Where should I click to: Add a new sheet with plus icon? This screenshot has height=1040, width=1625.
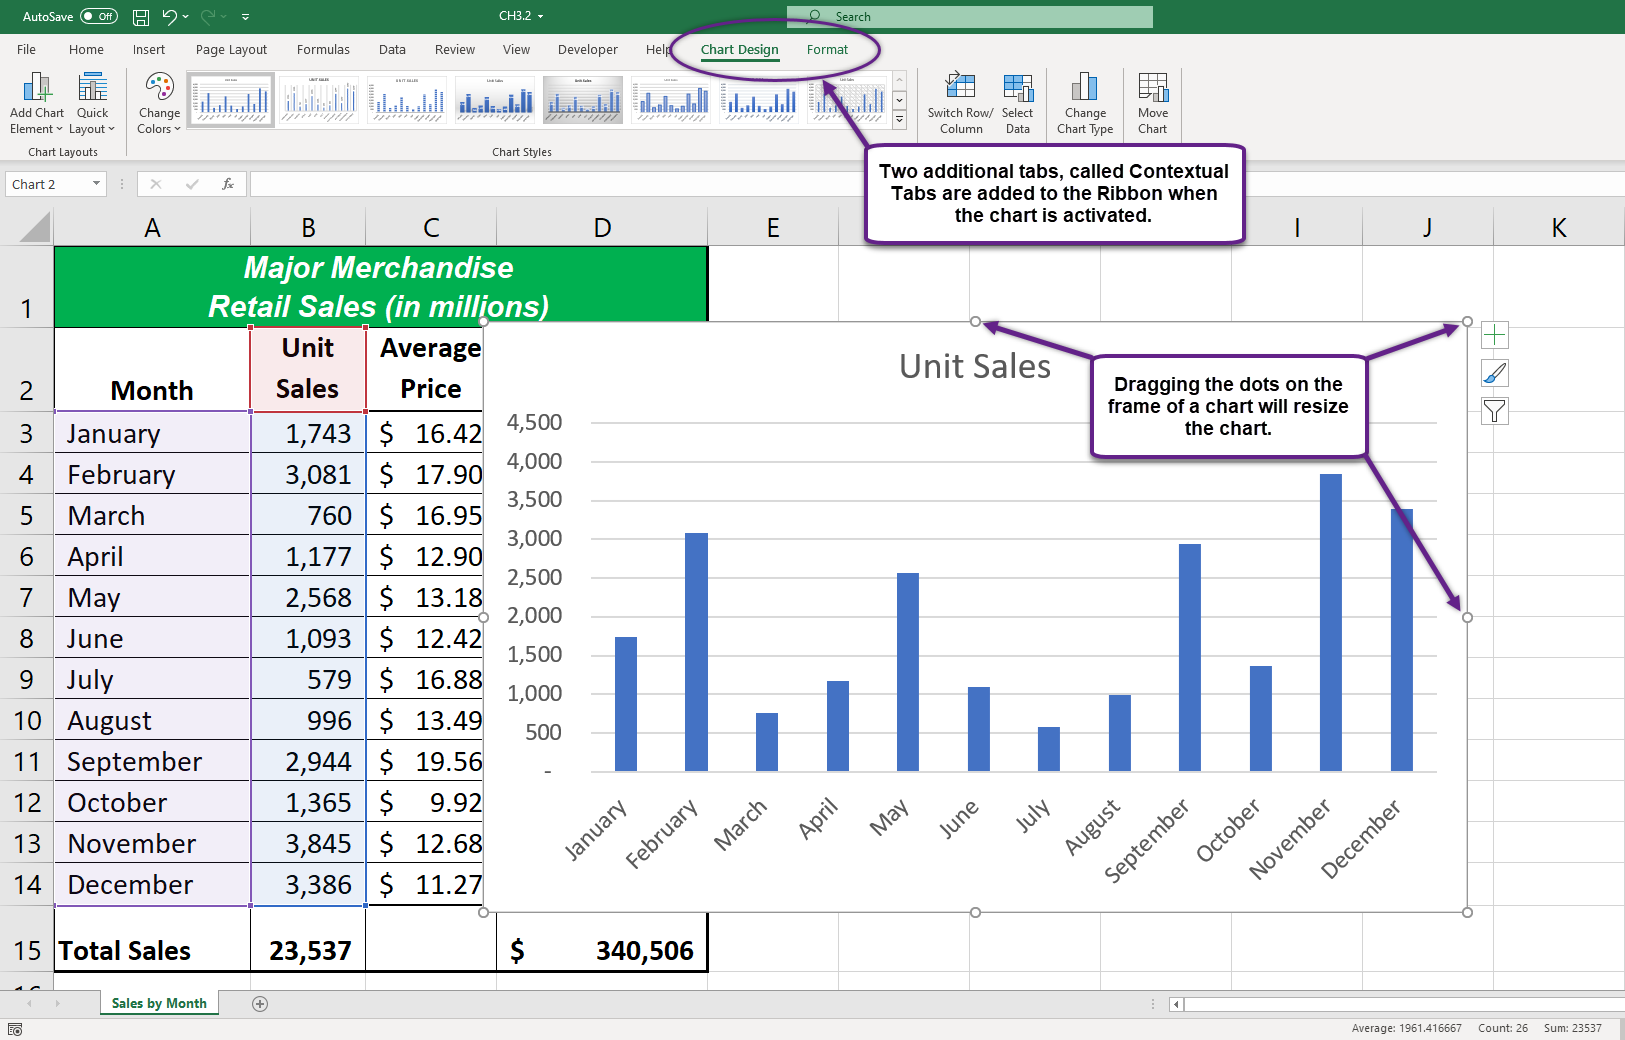(260, 1004)
